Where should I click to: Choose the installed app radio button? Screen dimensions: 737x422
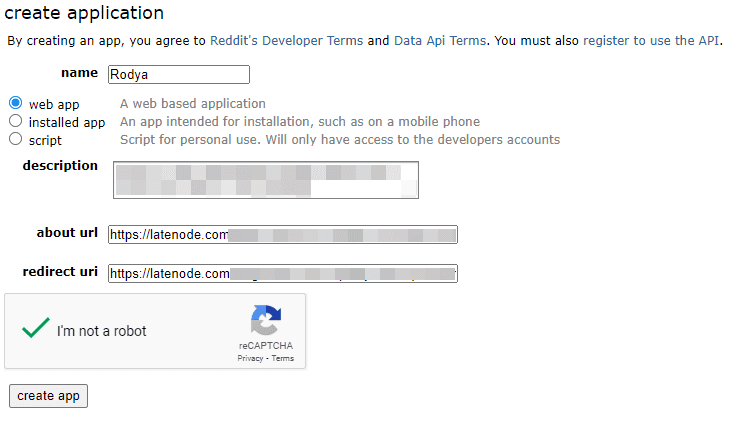coord(15,121)
